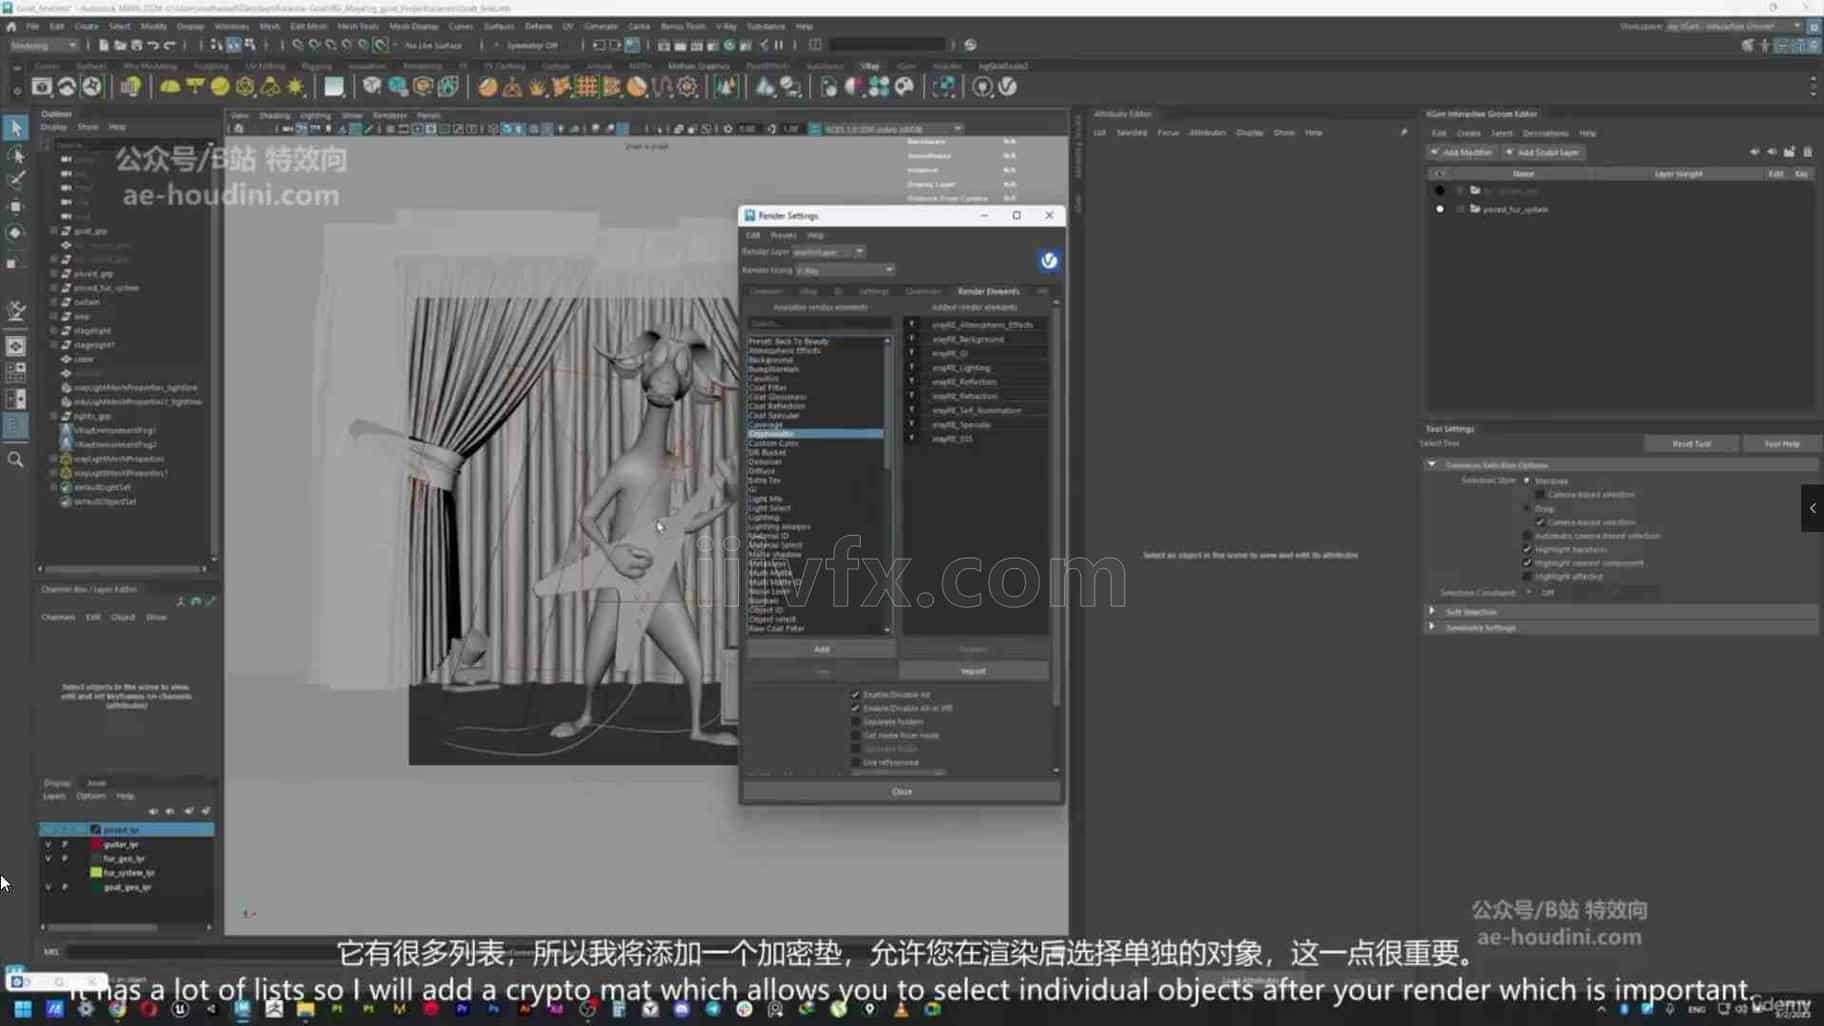
Task: Click Add button under available render elements
Action: click(x=821, y=649)
